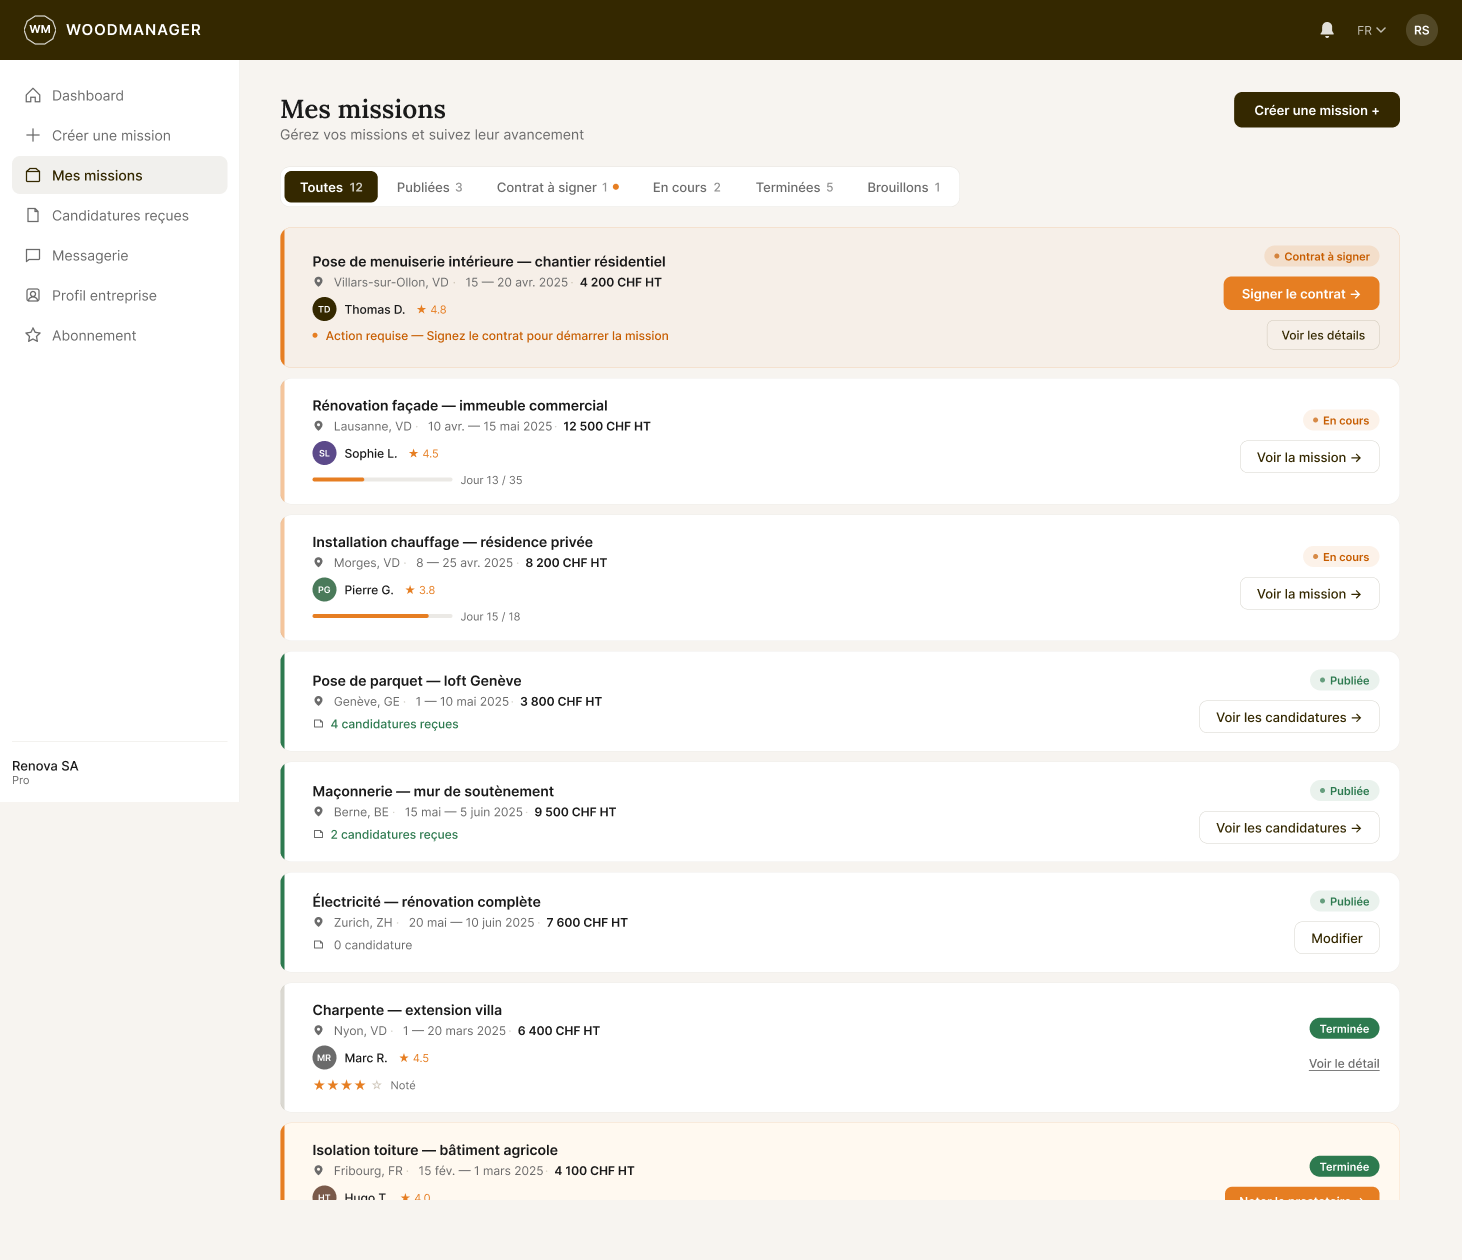The image size is (1462, 1260).
Task: Click the location pin next to Zurich, ZH
Action: click(318, 923)
